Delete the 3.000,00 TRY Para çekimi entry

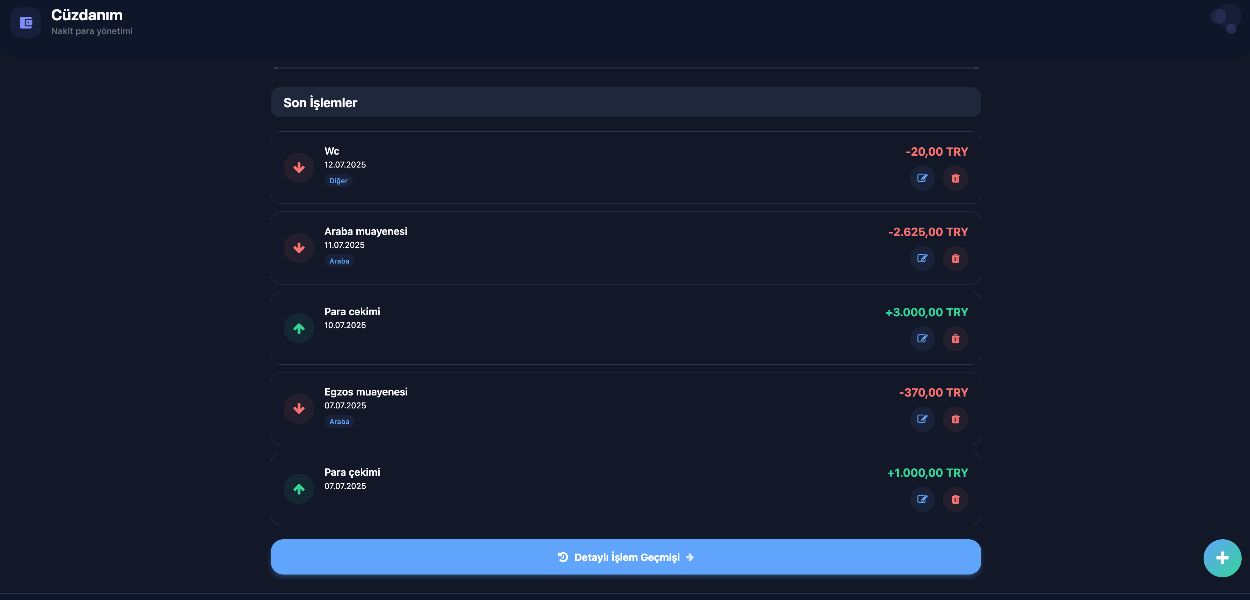(955, 339)
